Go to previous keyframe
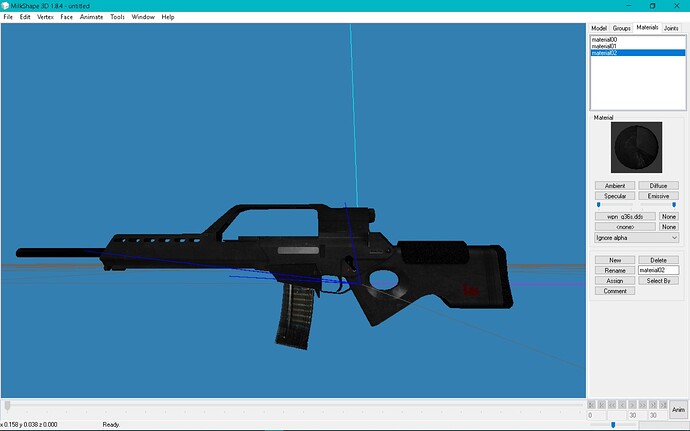The width and height of the screenshot is (690, 431). tap(601, 404)
